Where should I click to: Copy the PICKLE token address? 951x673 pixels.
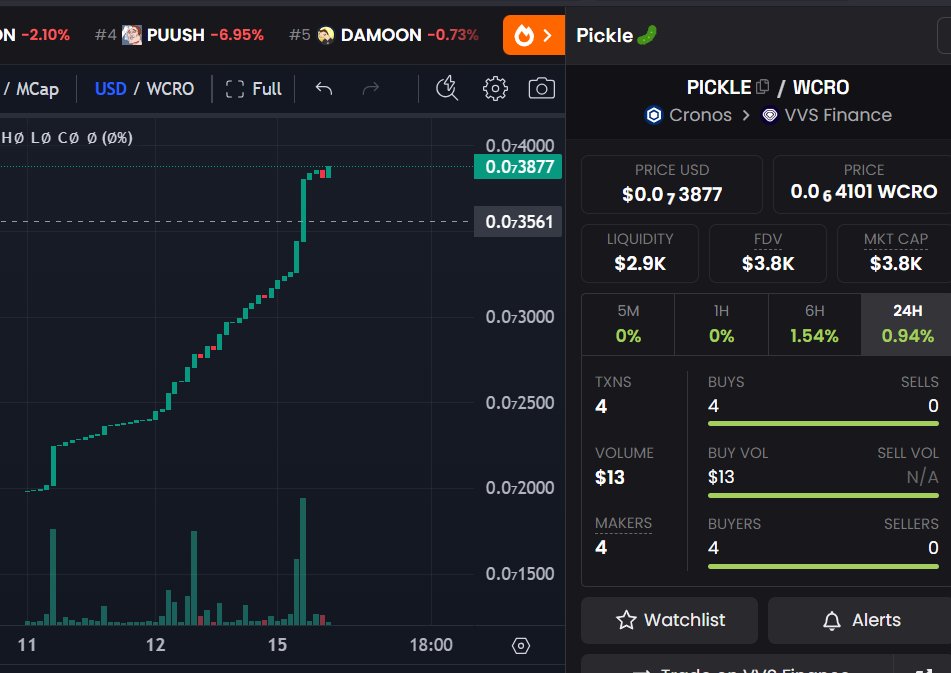point(763,87)
